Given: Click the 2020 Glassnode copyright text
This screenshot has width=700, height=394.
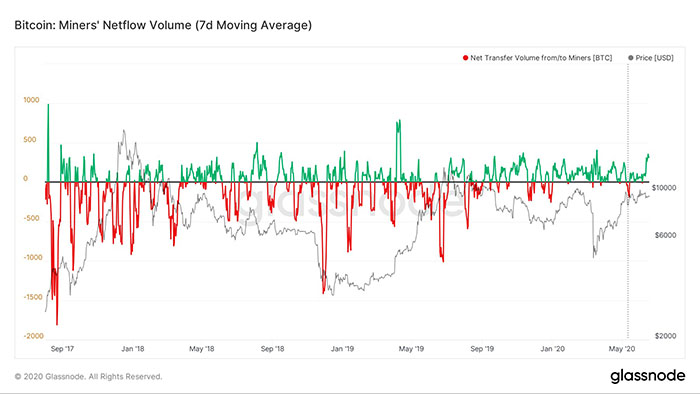Looking at the screenshot, I should (x=88, y=377).
